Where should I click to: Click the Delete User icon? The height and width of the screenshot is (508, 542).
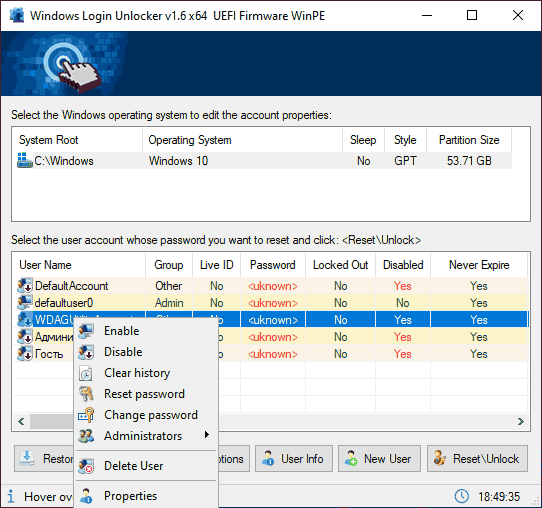point(86,466)
